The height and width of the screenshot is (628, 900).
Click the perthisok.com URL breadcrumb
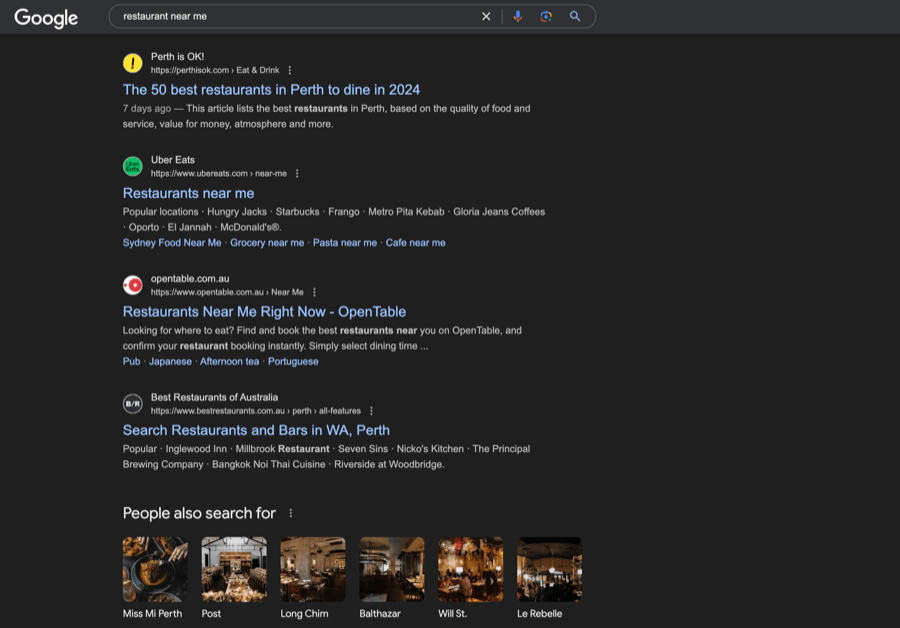pos(215,70)
